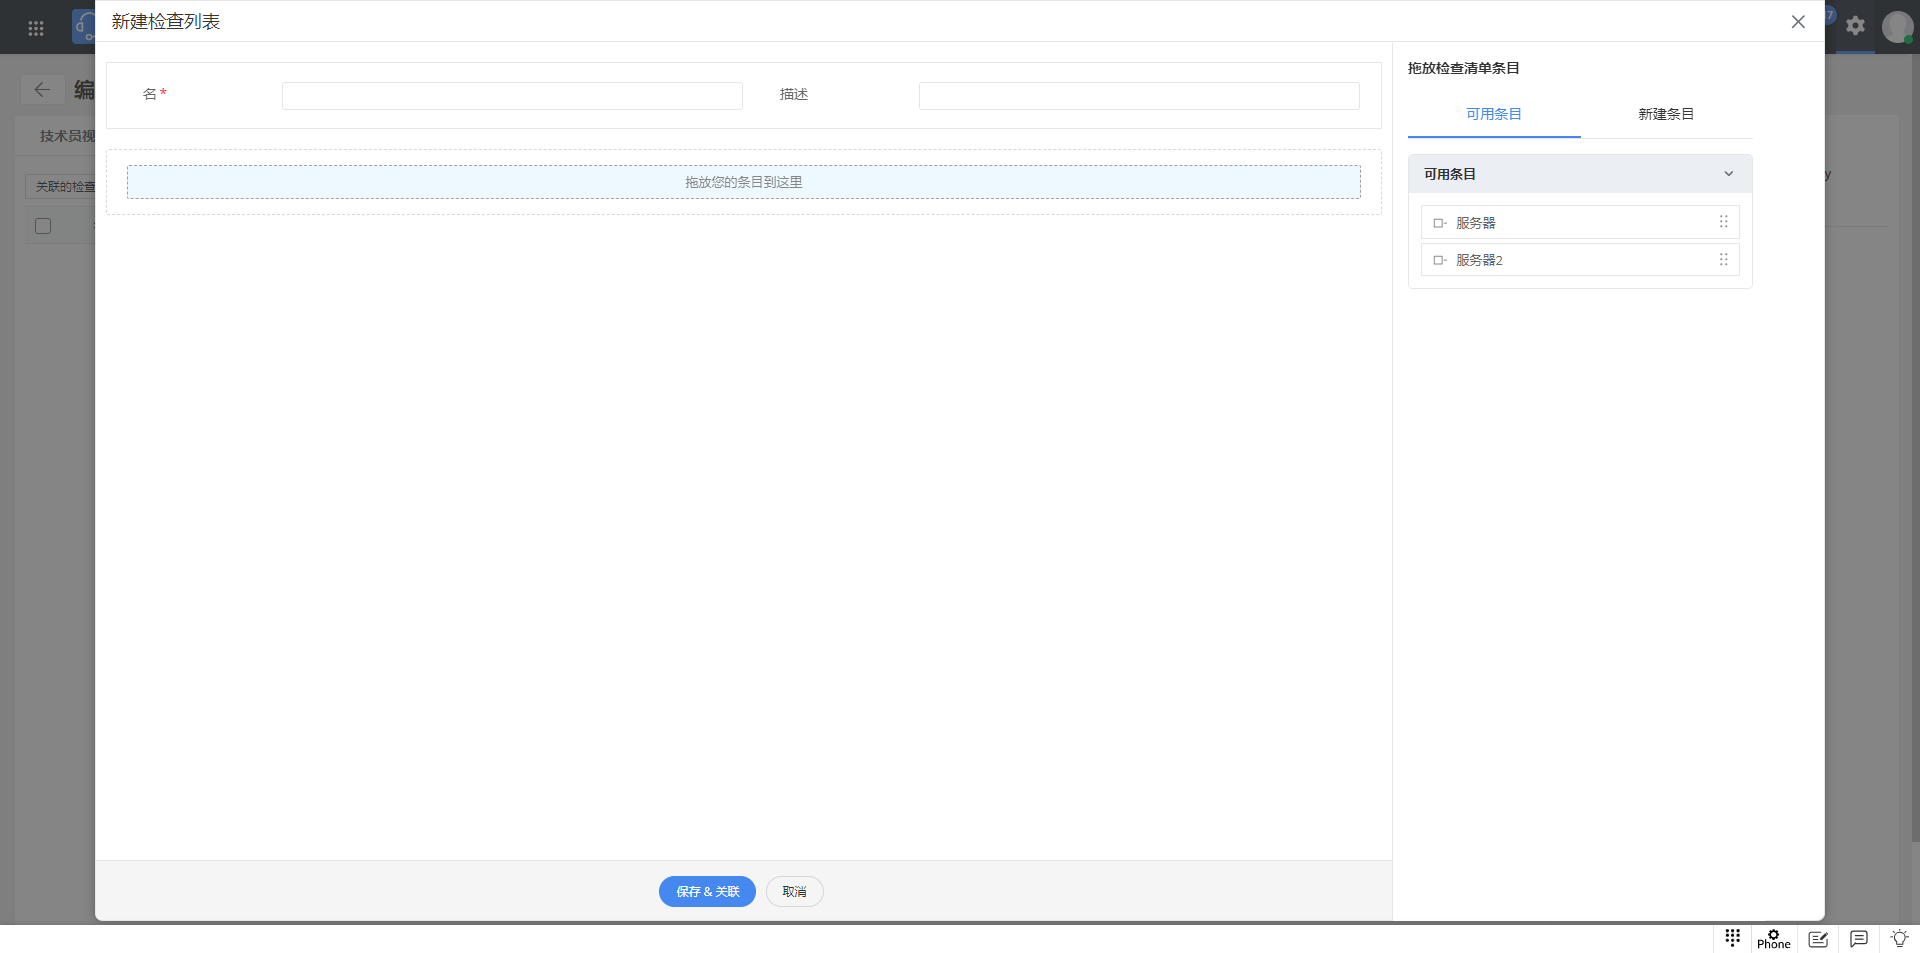Click drag handle of 服务器 item
The height and width of the screenshot is (953, 1920).
click(1723, 222)
